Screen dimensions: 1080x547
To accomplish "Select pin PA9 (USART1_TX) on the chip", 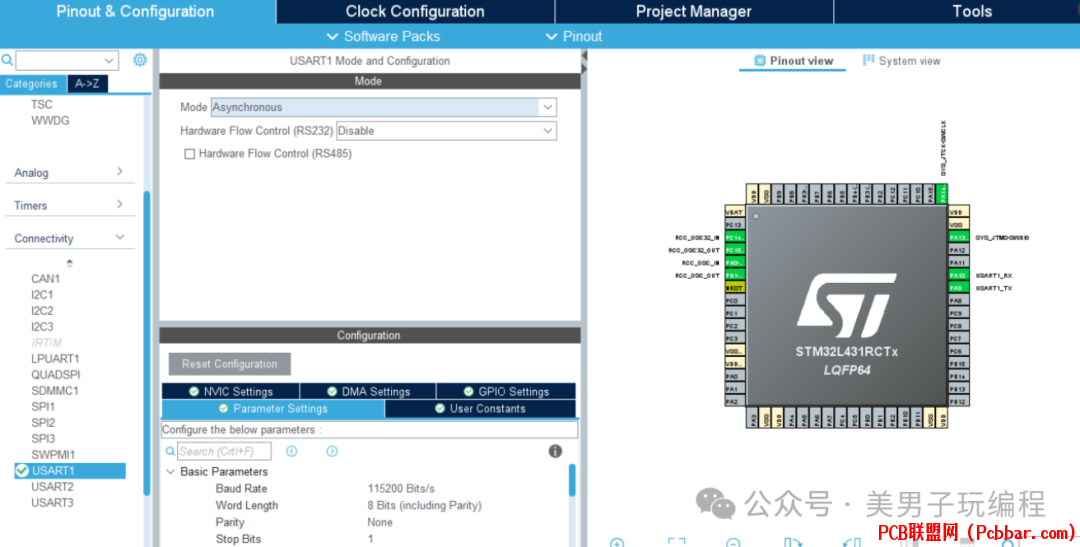I will tap(958, 288).
